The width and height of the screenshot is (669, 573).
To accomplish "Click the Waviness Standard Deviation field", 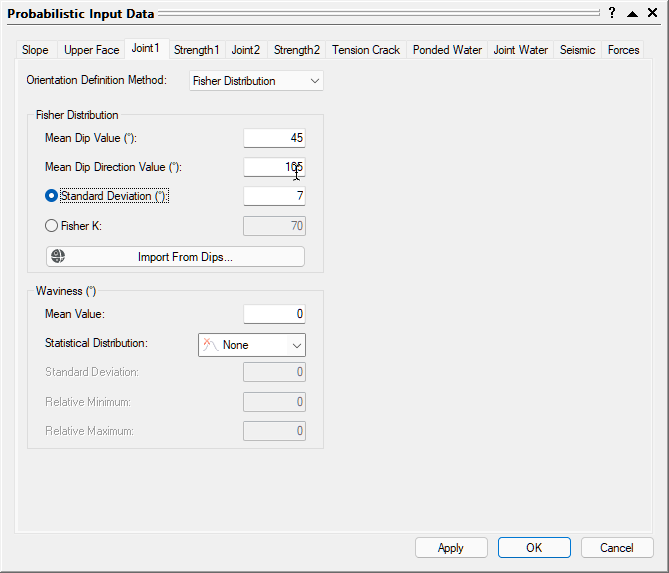I will (x=274, y=372).
